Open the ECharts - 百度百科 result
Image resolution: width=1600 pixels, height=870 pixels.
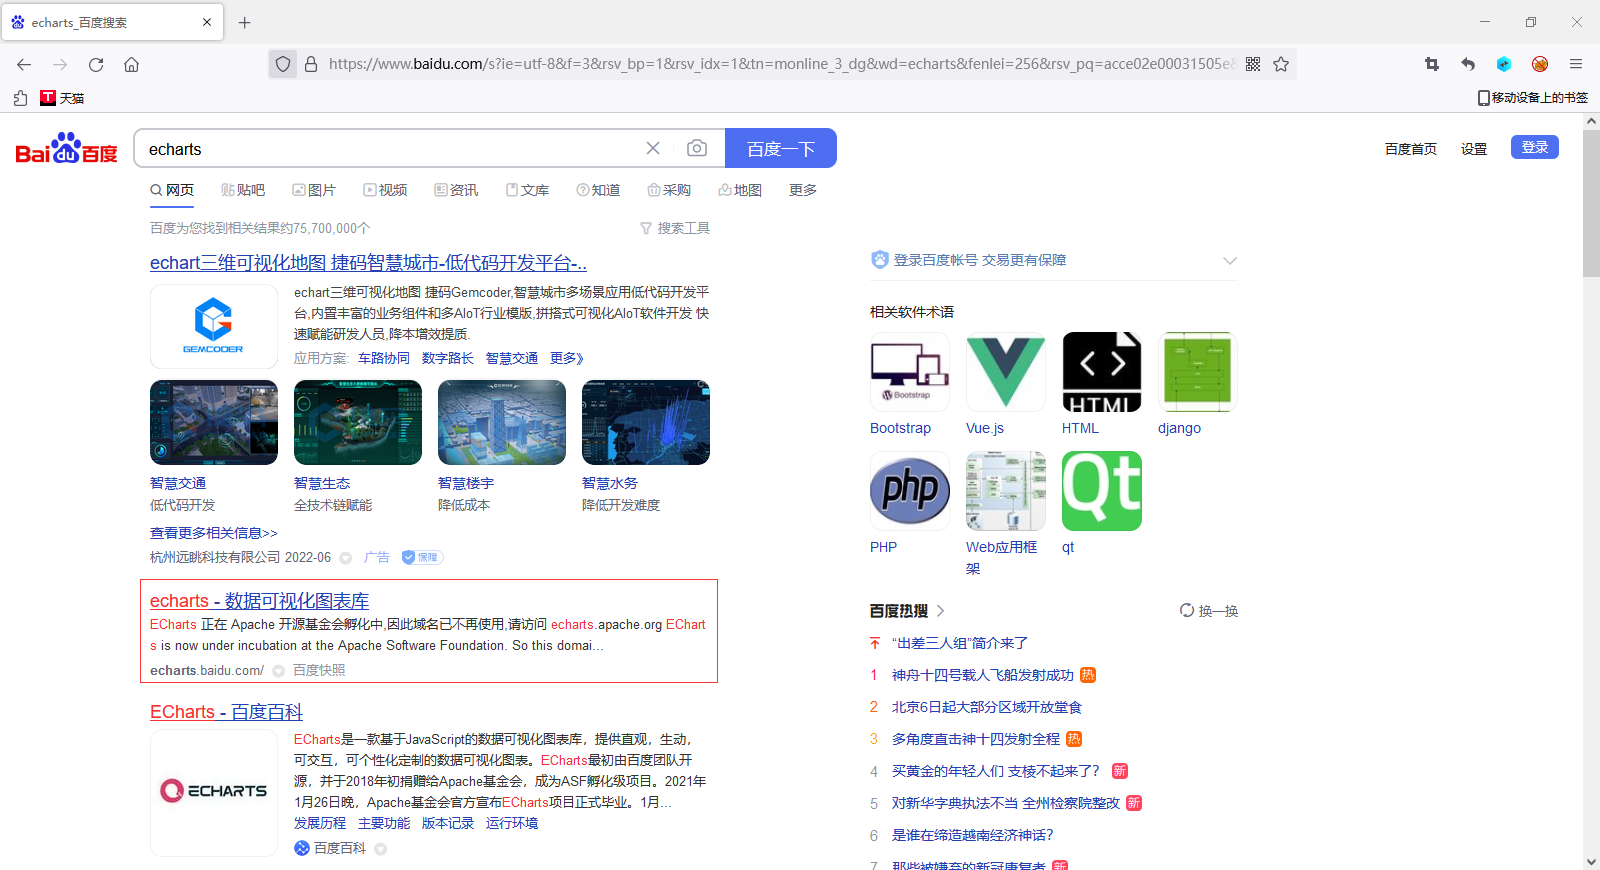(226, 712)
